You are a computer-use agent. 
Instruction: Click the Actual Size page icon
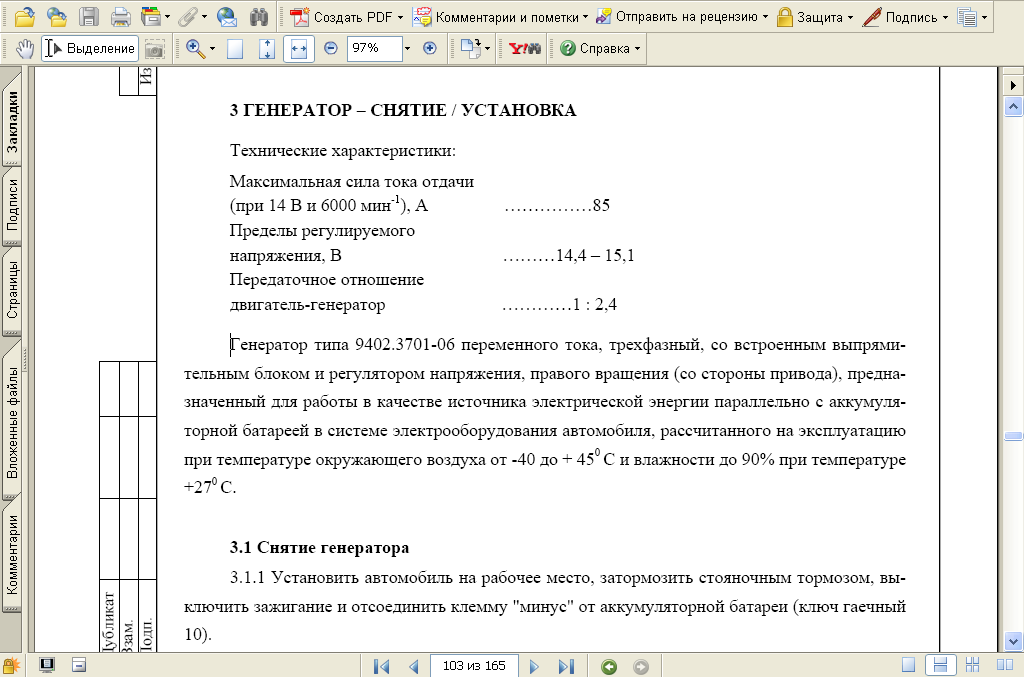[x=235, y=49]
